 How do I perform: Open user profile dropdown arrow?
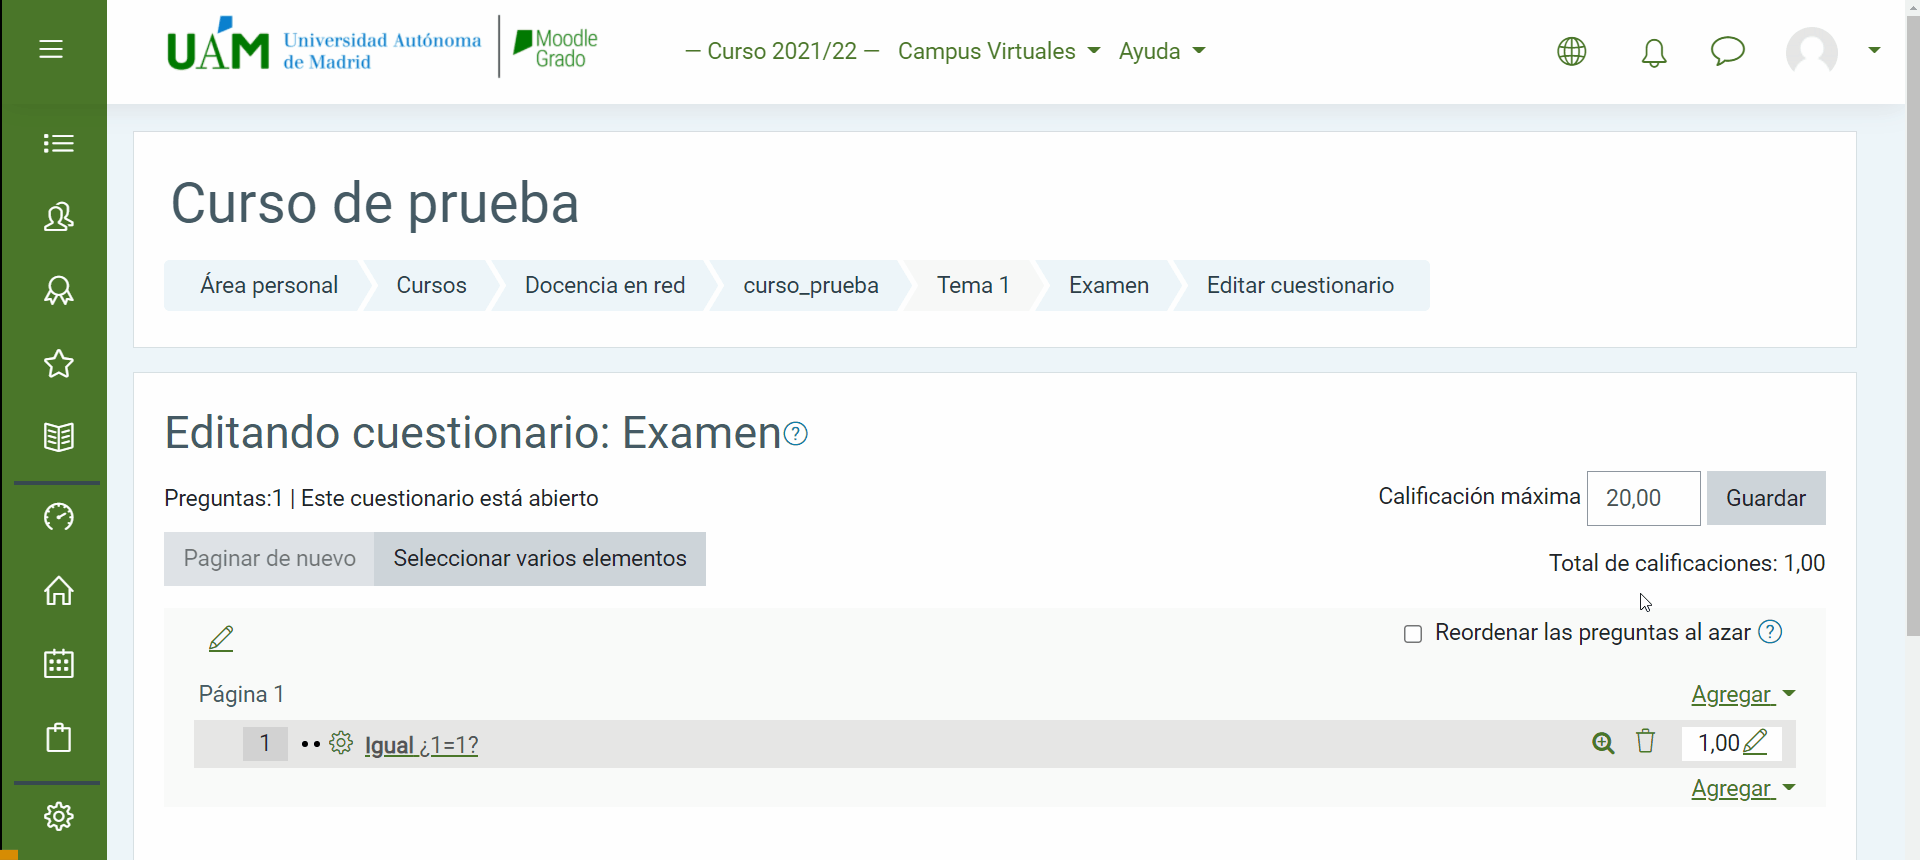1874,50
